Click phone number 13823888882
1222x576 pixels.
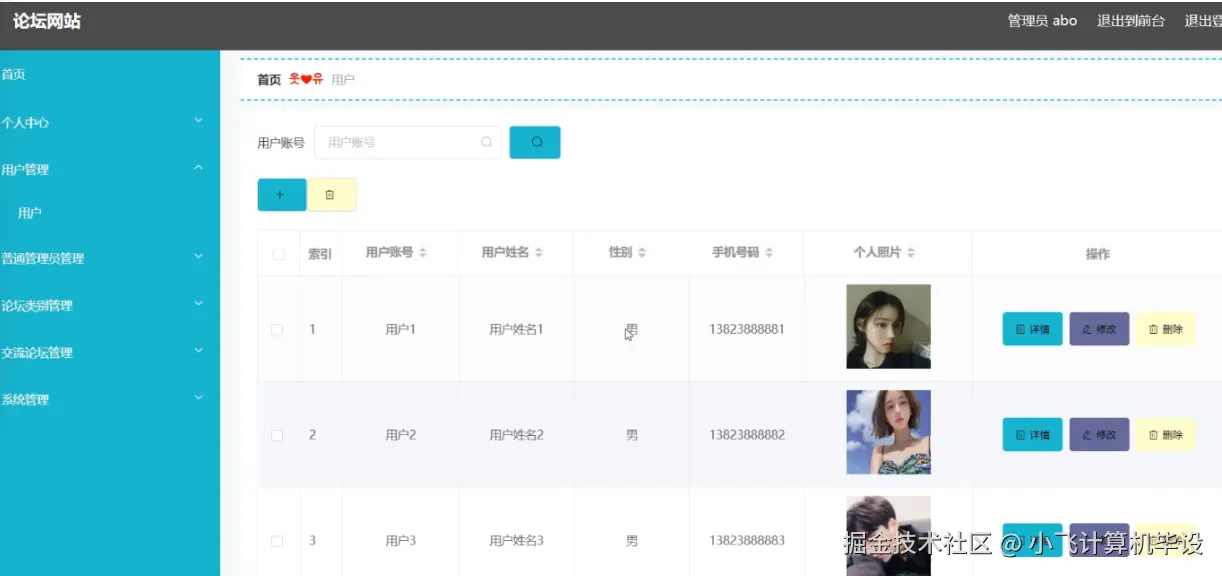747,435
